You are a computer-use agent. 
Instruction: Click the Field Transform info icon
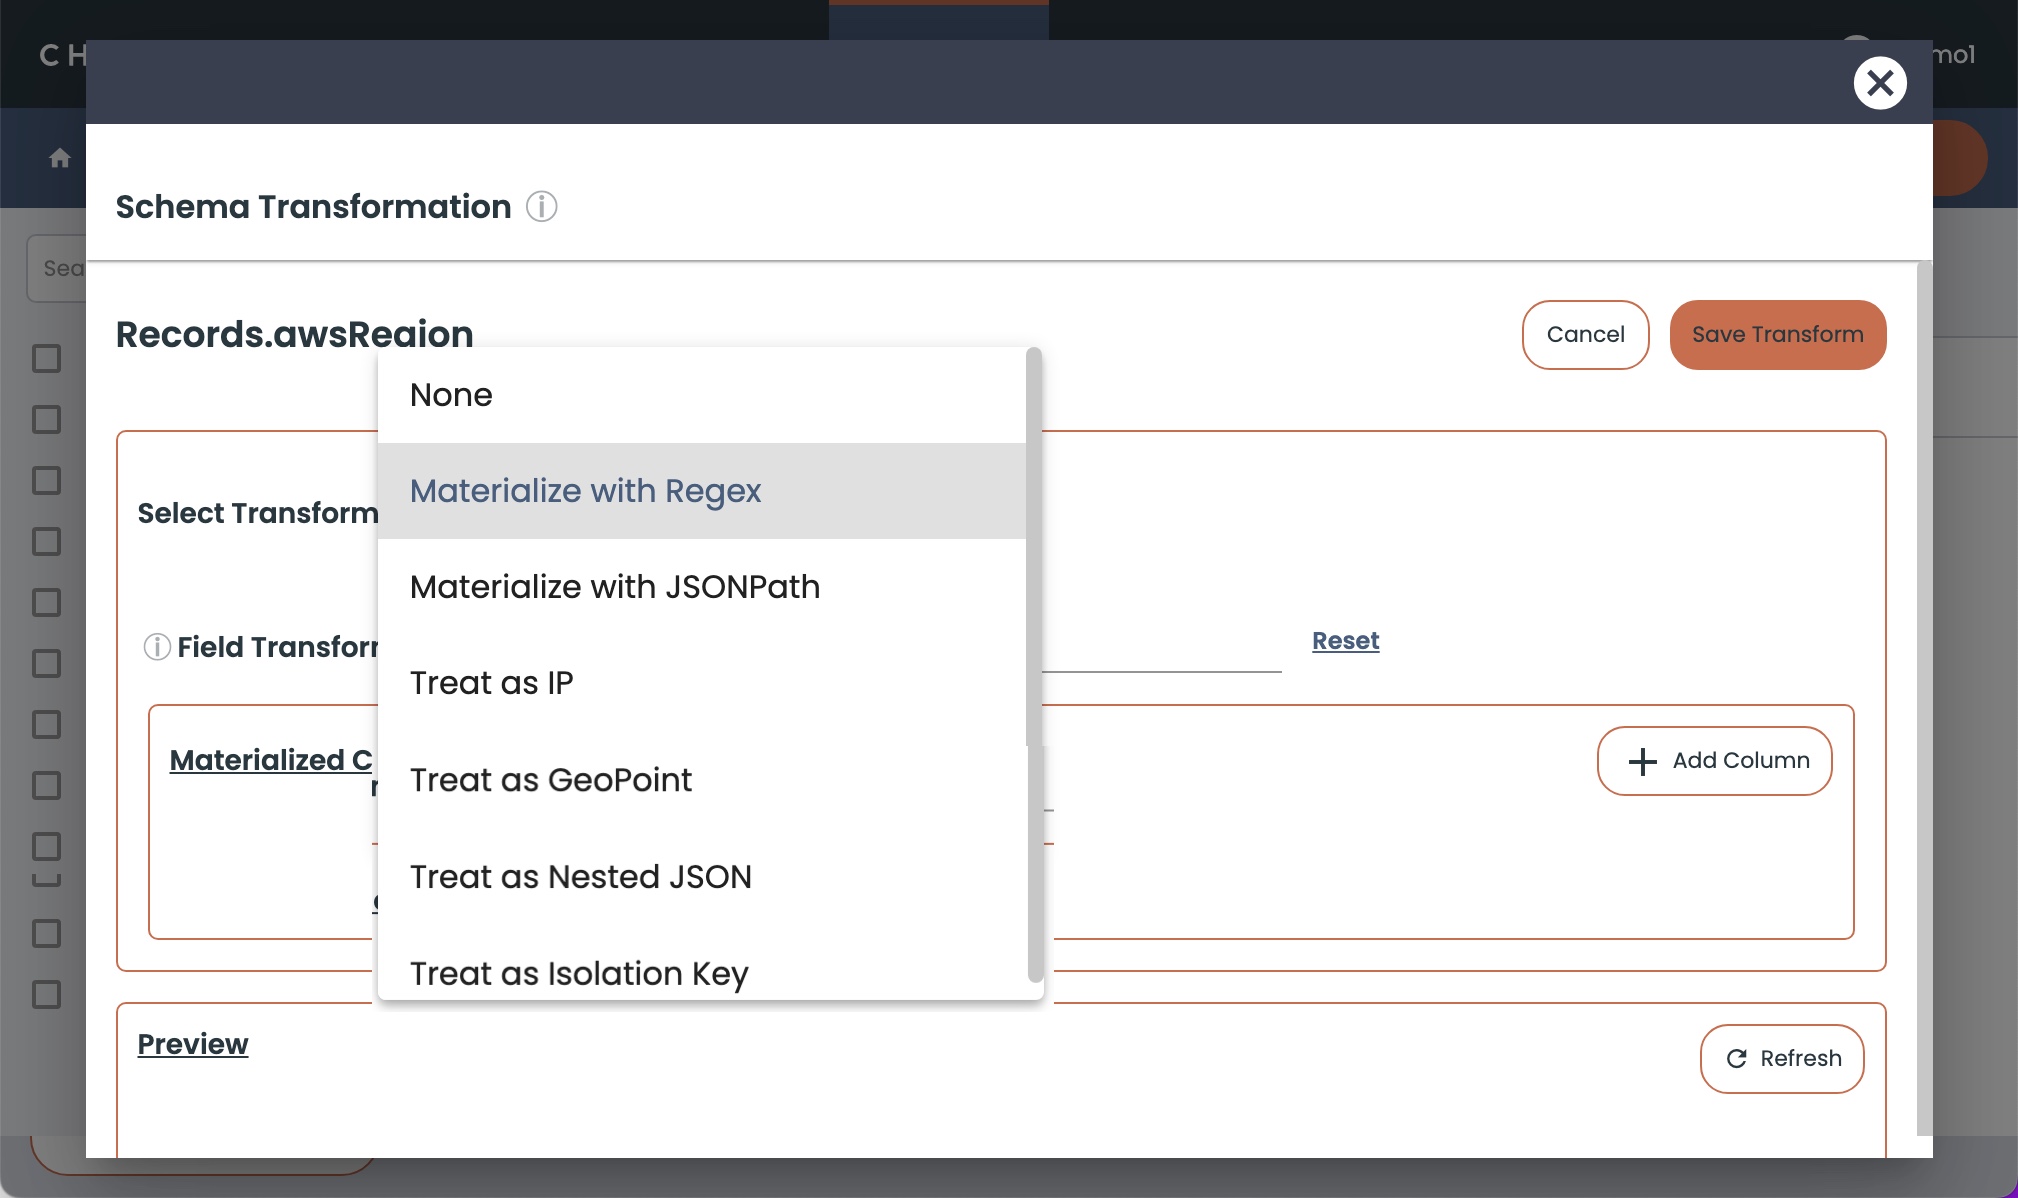[156, 647]
